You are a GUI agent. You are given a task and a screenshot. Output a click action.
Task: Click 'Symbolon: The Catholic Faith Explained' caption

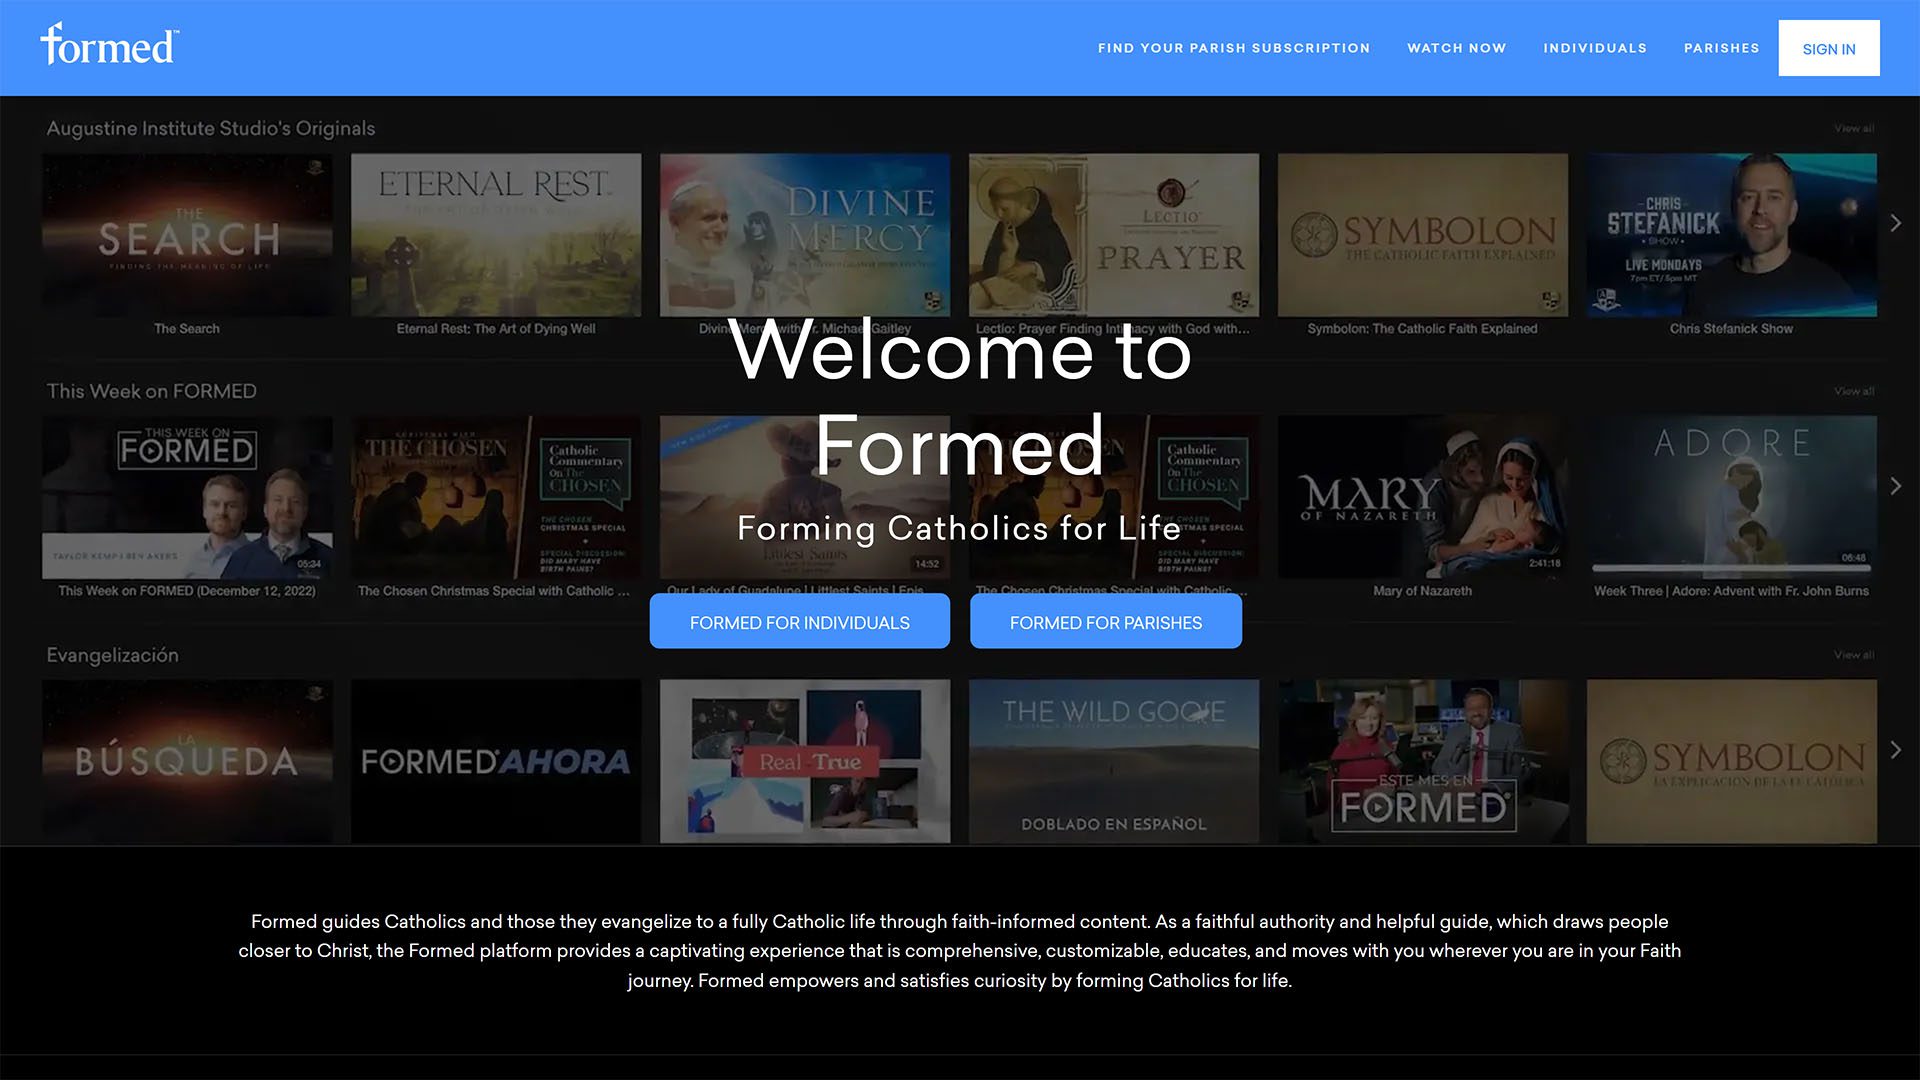1422,328
